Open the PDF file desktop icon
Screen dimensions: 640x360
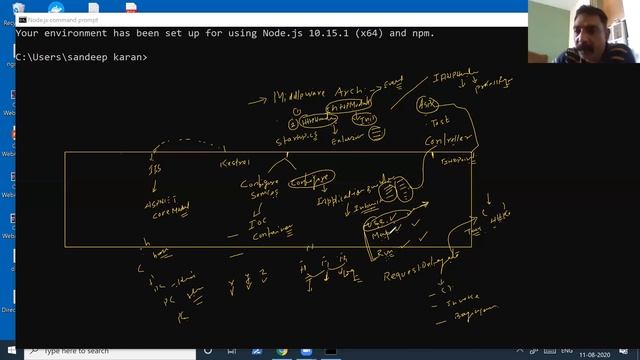(x=131, y=7)
